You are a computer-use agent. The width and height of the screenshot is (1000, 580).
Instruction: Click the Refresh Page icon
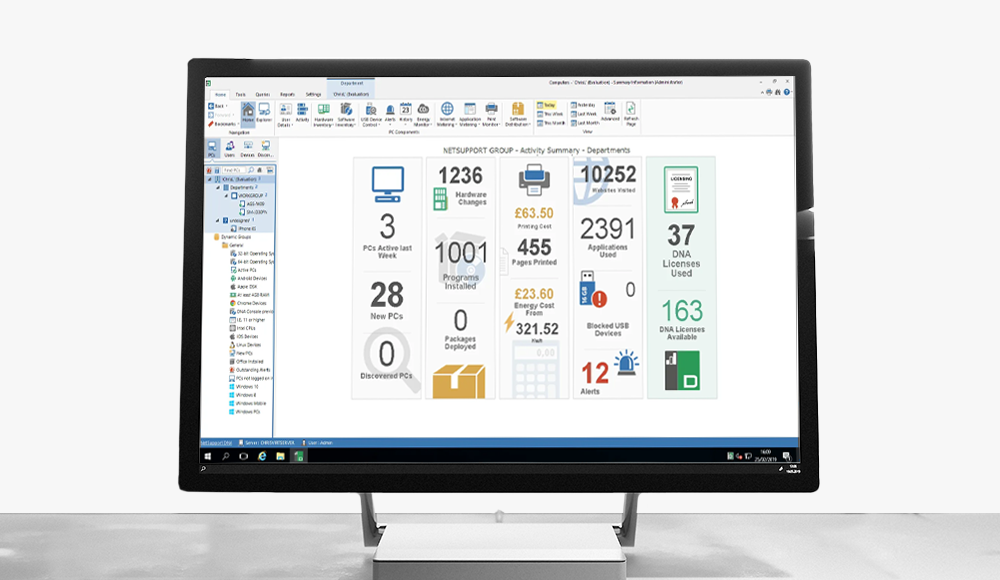(631, 112)
